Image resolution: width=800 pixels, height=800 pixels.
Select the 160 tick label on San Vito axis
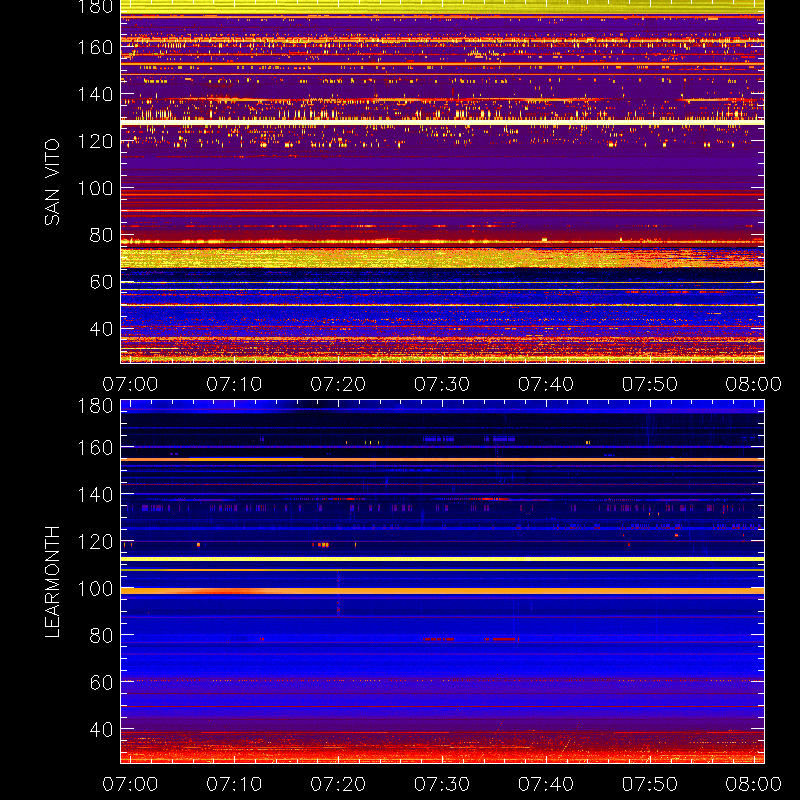click(x=95, y=47)
